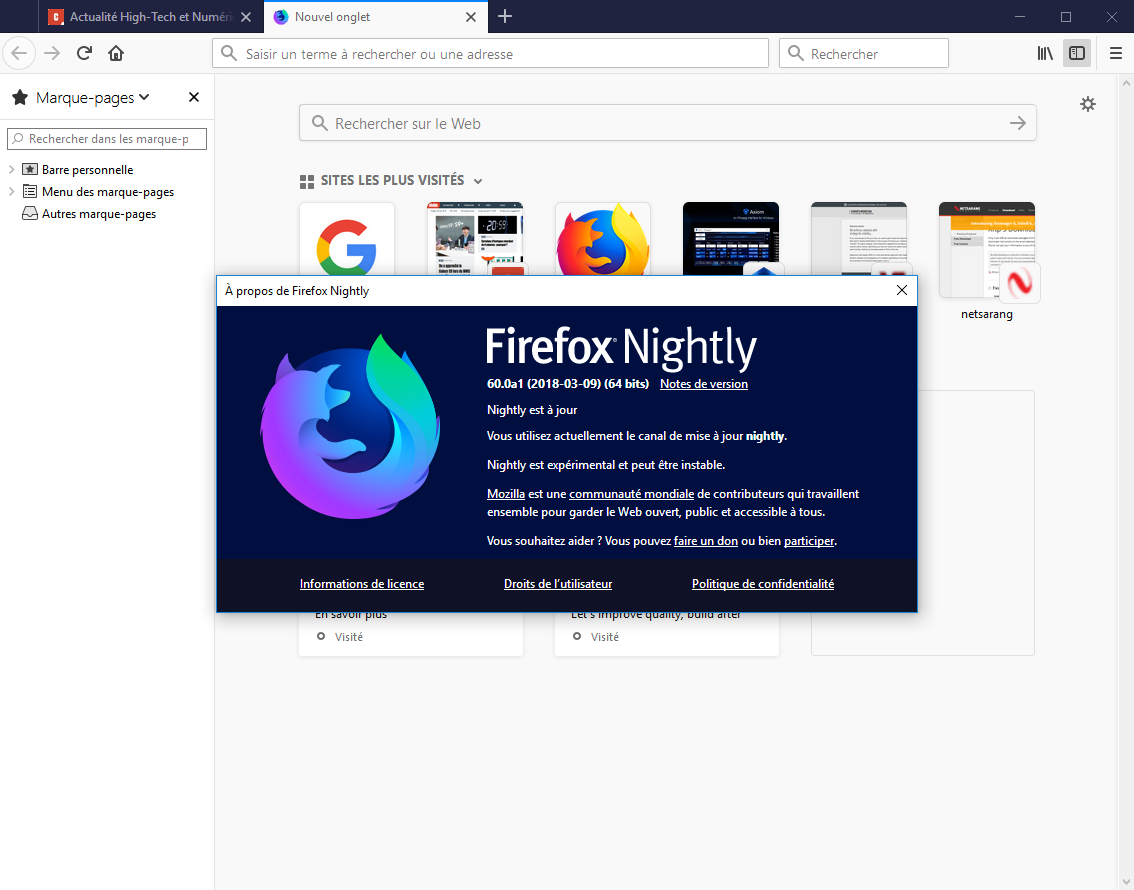This screenshot has width=1134, height=890.
Task: Close the Marque-pages sidebar
Action: coord(194,97)
